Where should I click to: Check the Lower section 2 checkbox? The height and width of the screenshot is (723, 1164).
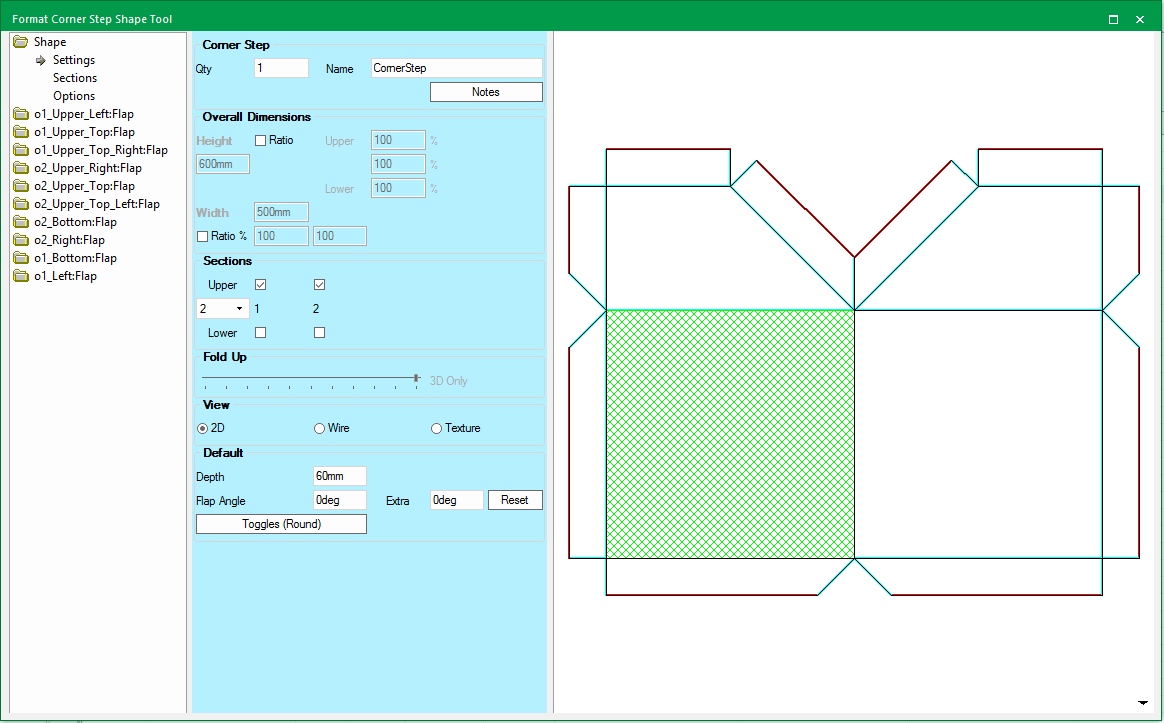point(319,333)
